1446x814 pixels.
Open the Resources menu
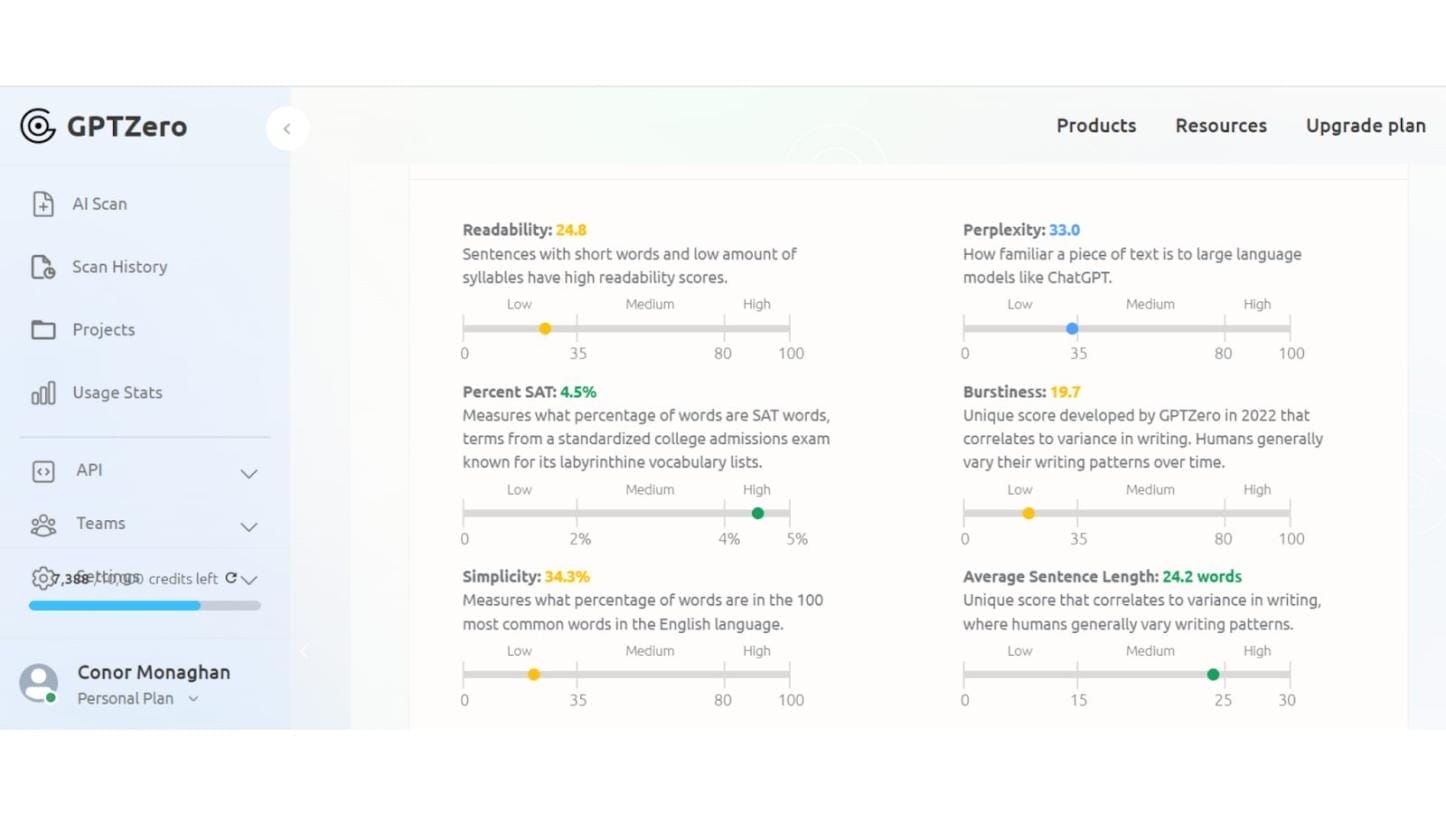pos(1221,126)
